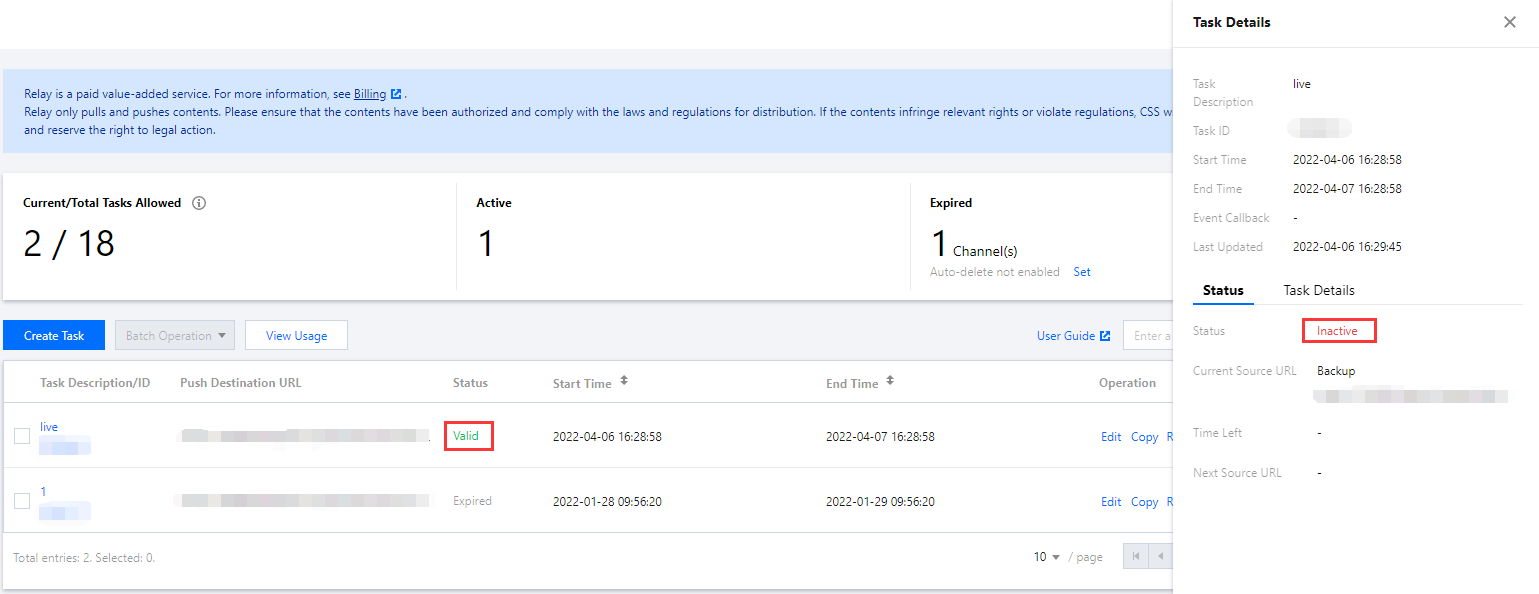Click the View Usage button
The image size is (1539, 594).
(296, 336)
